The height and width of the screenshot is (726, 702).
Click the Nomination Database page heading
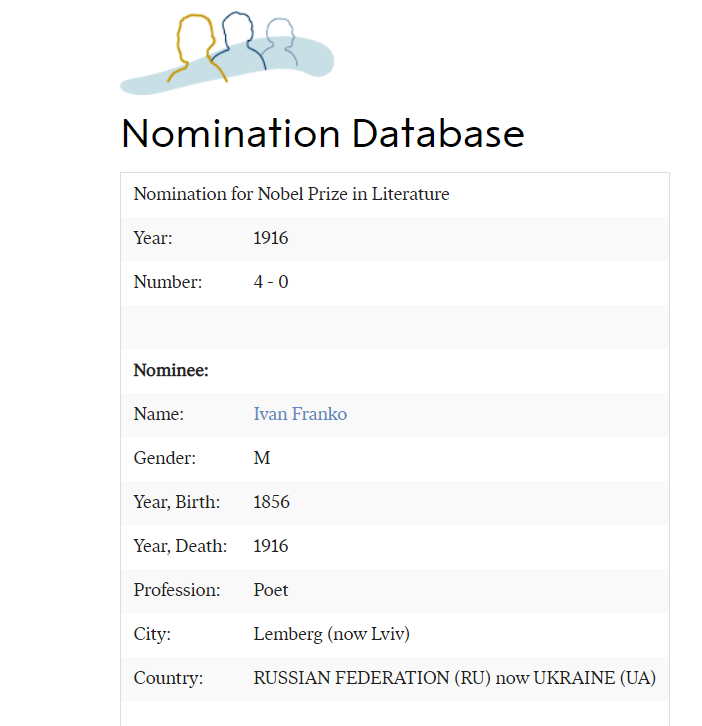coord(322,134)
